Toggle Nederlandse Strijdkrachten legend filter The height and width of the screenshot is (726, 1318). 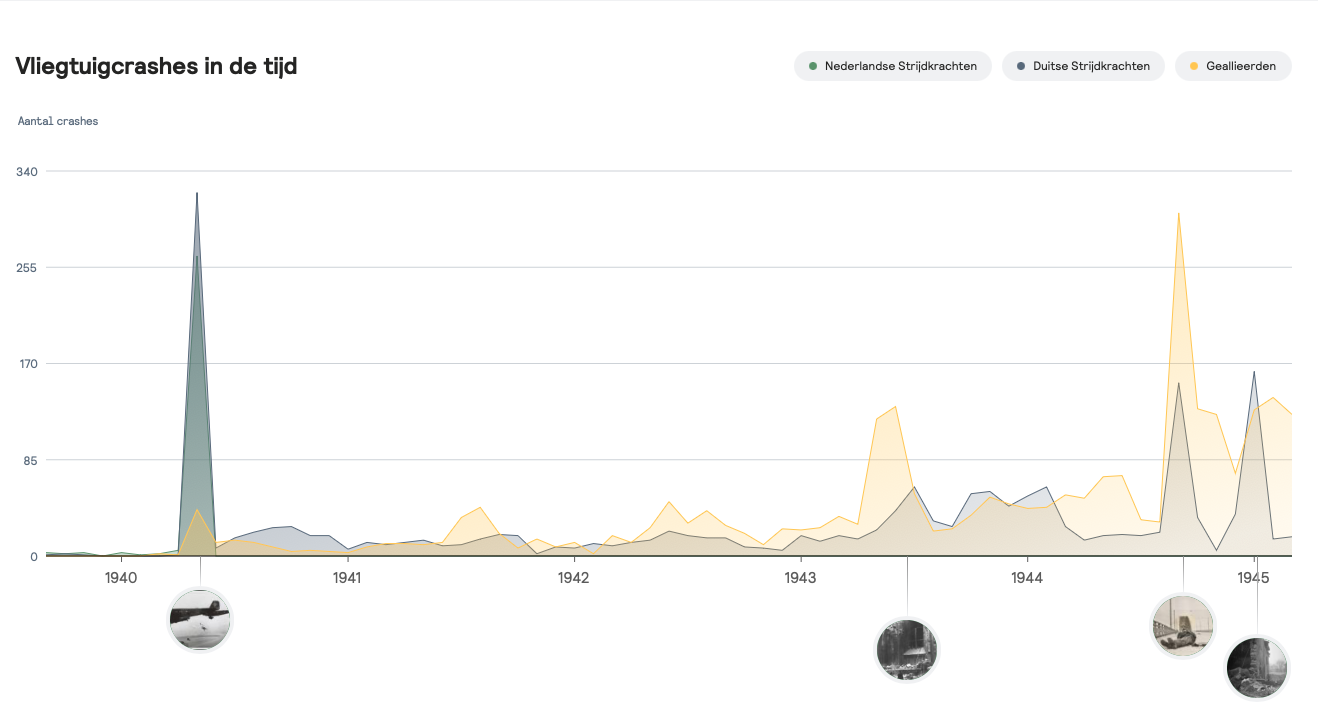pyautogui.click(x=893, y=66)
